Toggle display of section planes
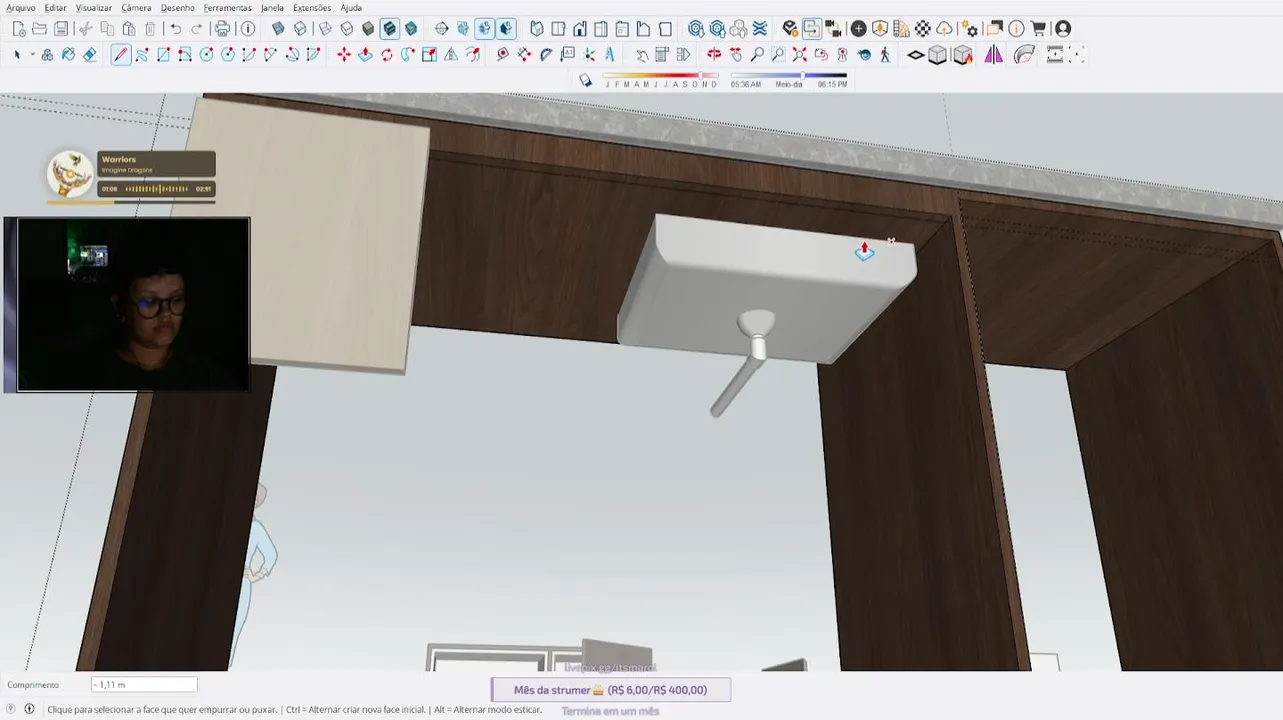This screenshot has height=720, width=1283. 463,29
